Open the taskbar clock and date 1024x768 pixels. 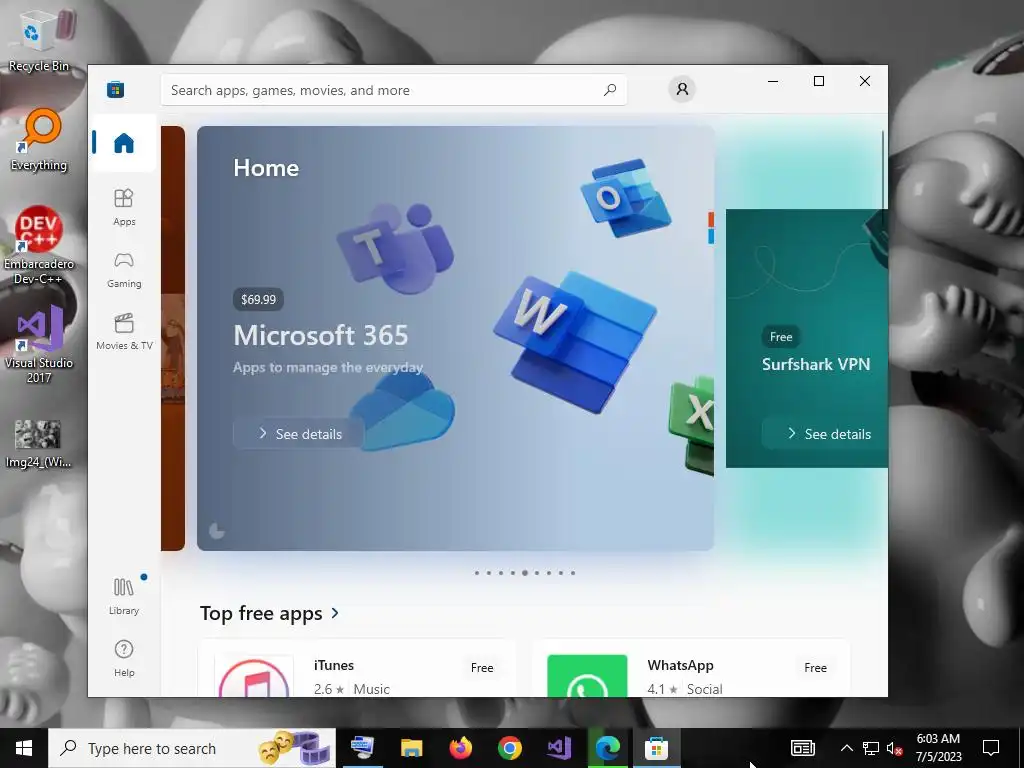[x=938, y=748]
